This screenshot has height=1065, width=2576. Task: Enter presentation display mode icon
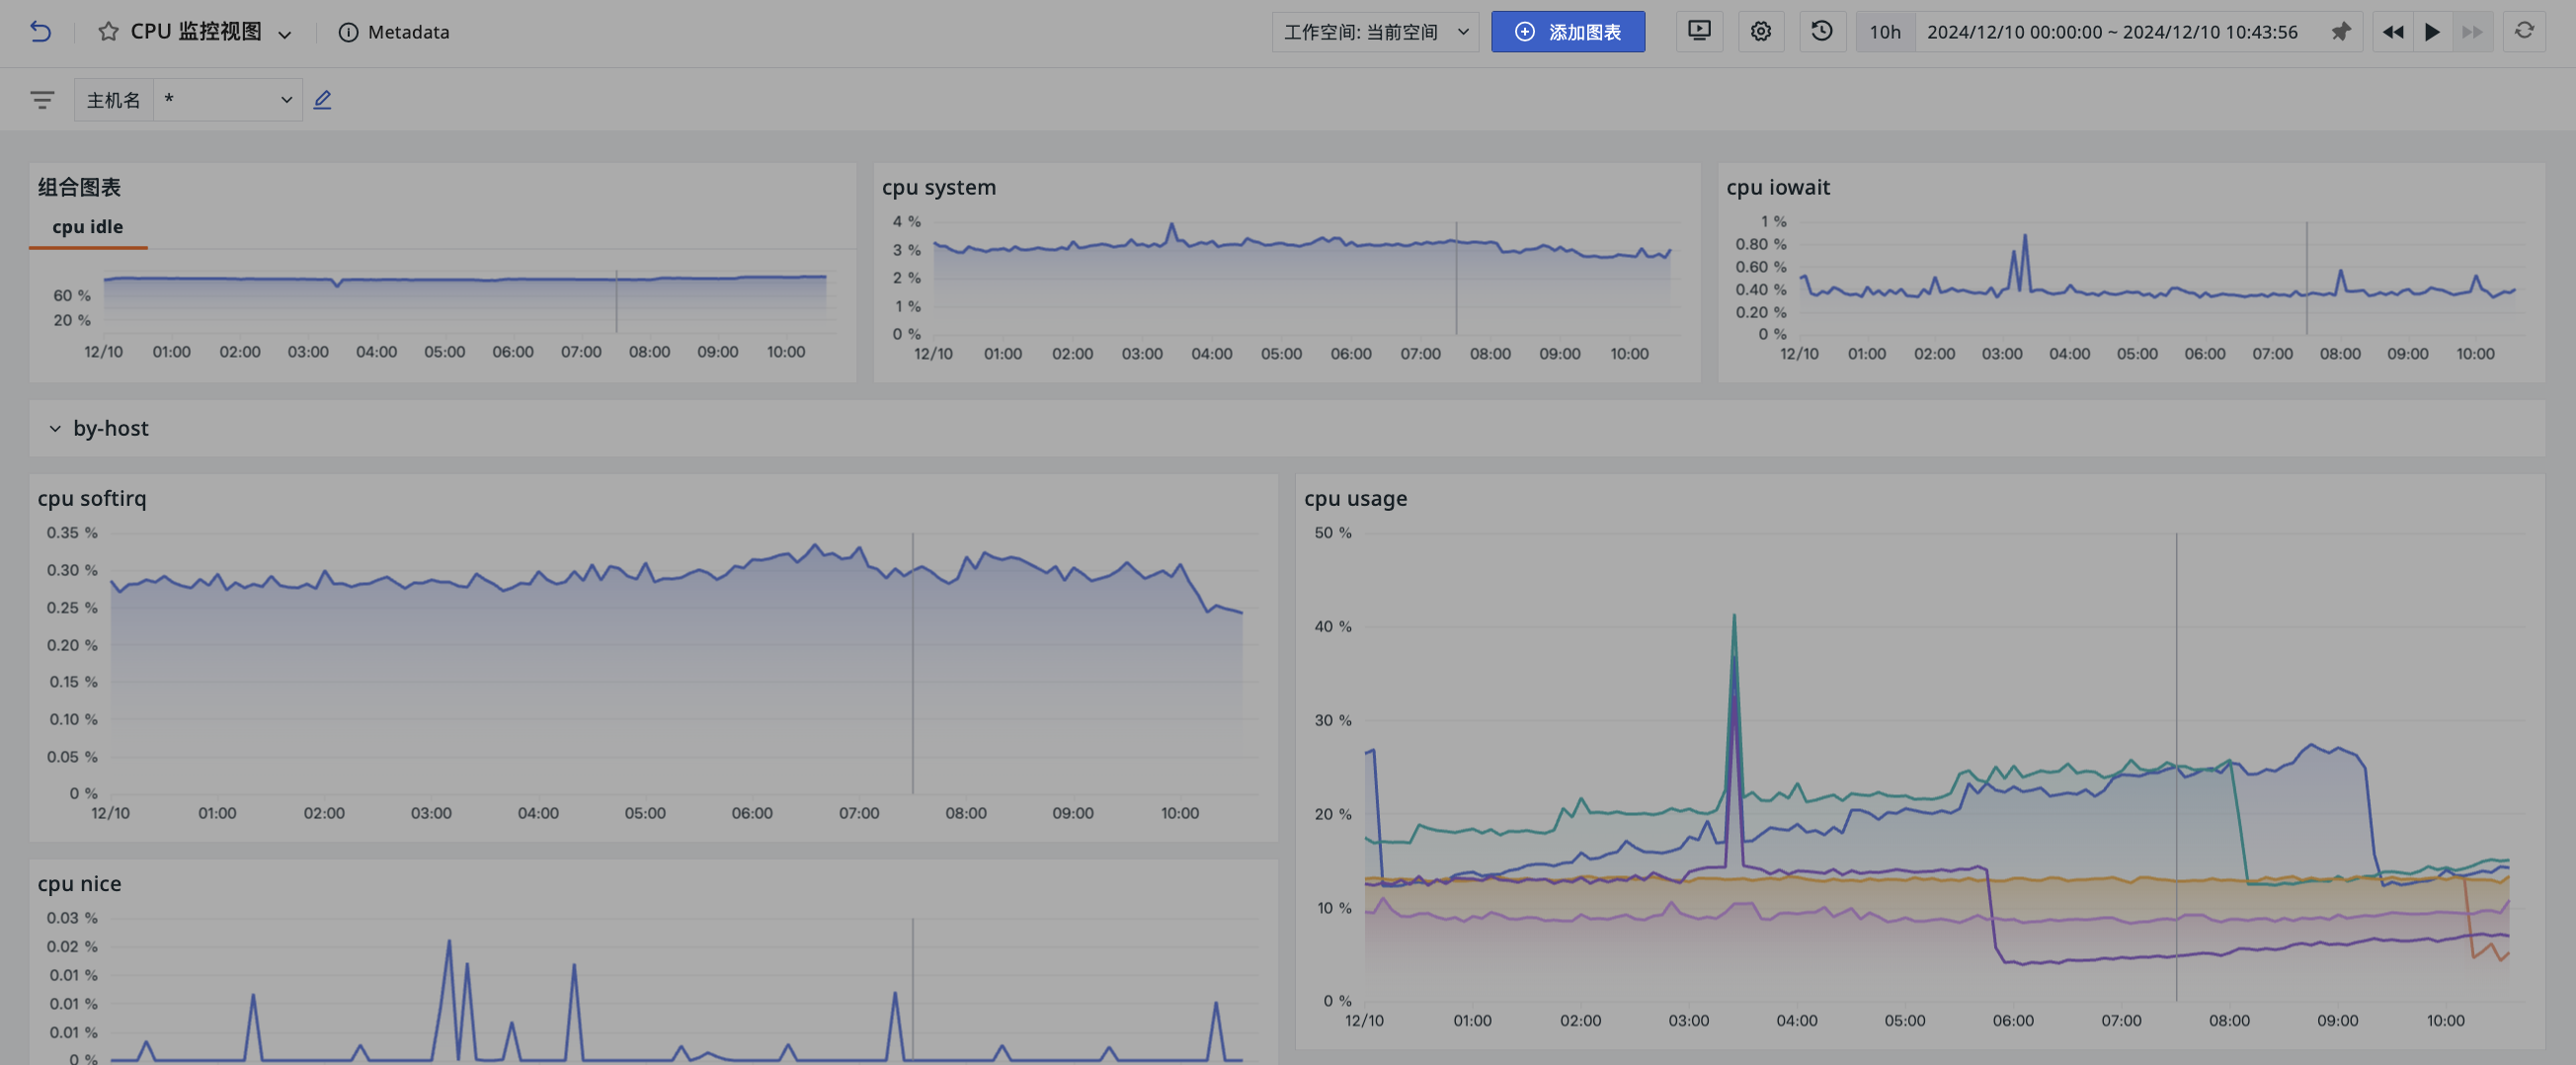point(1699,31)
